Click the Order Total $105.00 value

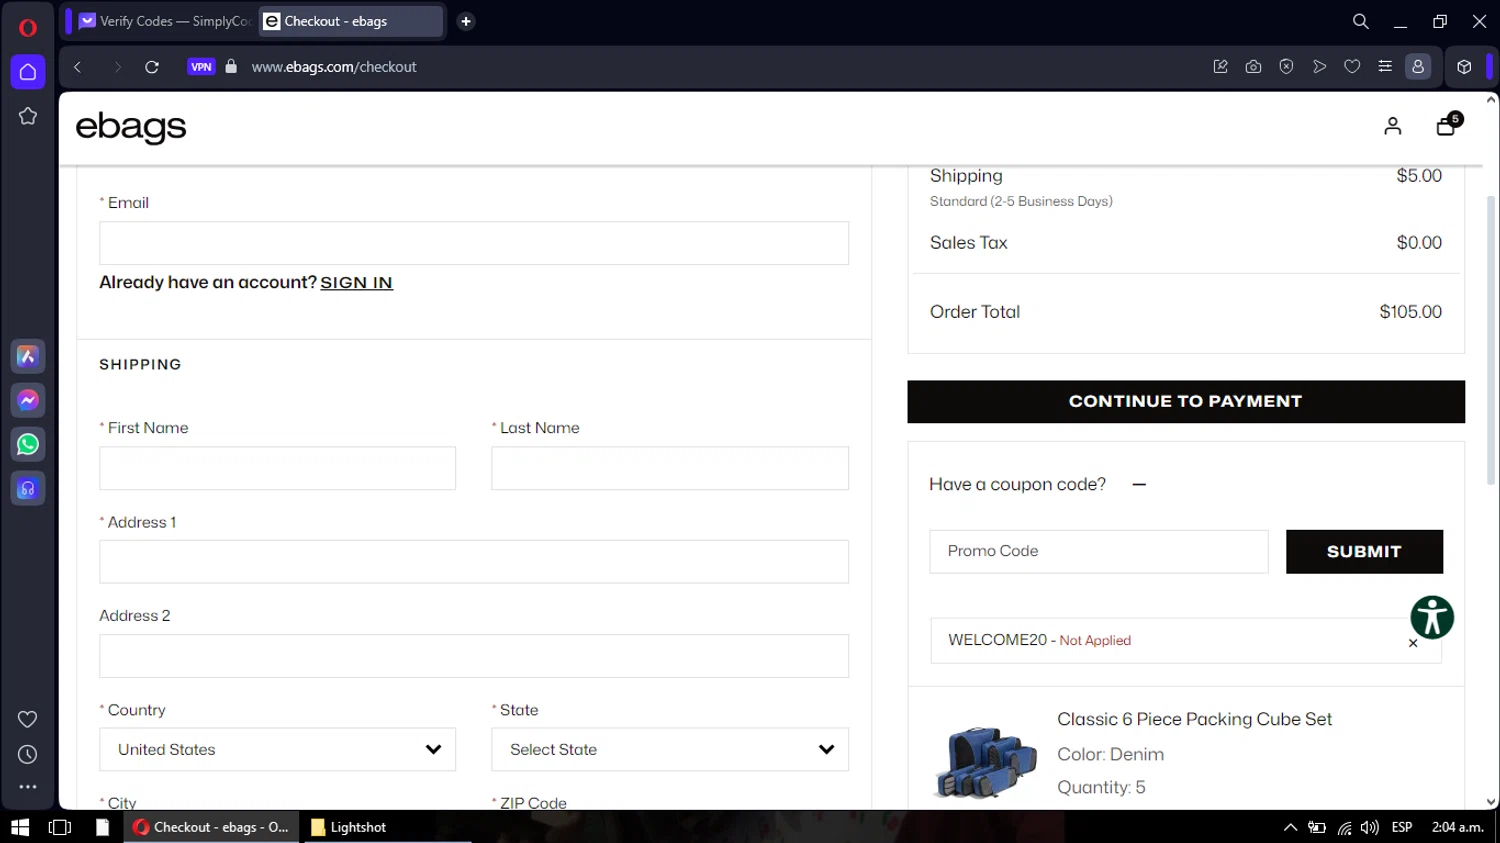[1410, 312]
